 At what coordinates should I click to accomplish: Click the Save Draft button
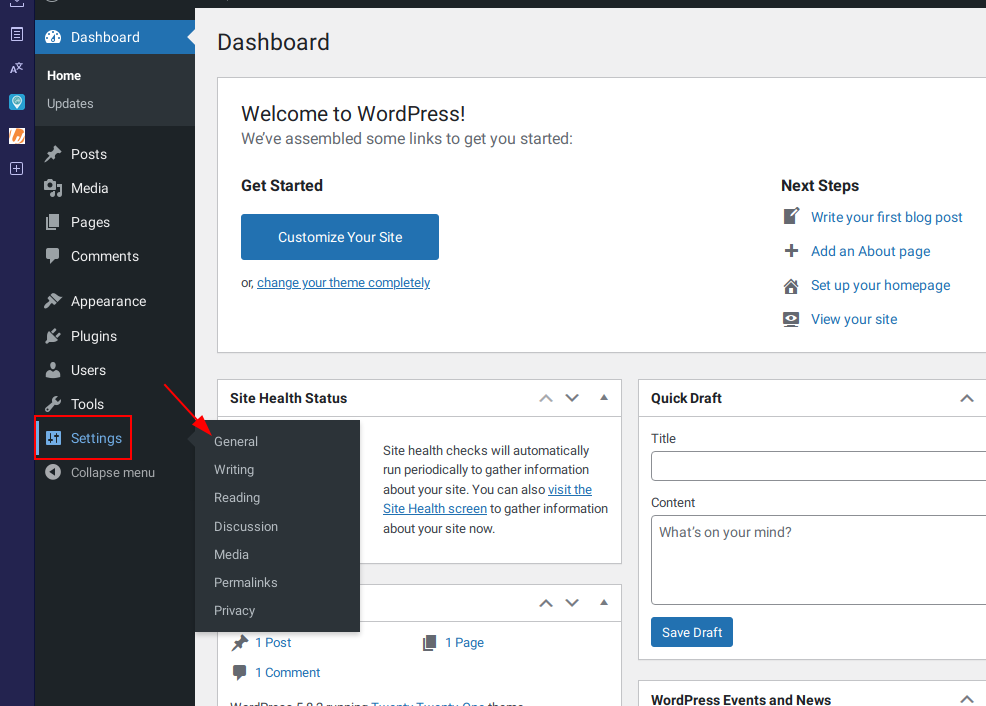click(x=692, y=632)
